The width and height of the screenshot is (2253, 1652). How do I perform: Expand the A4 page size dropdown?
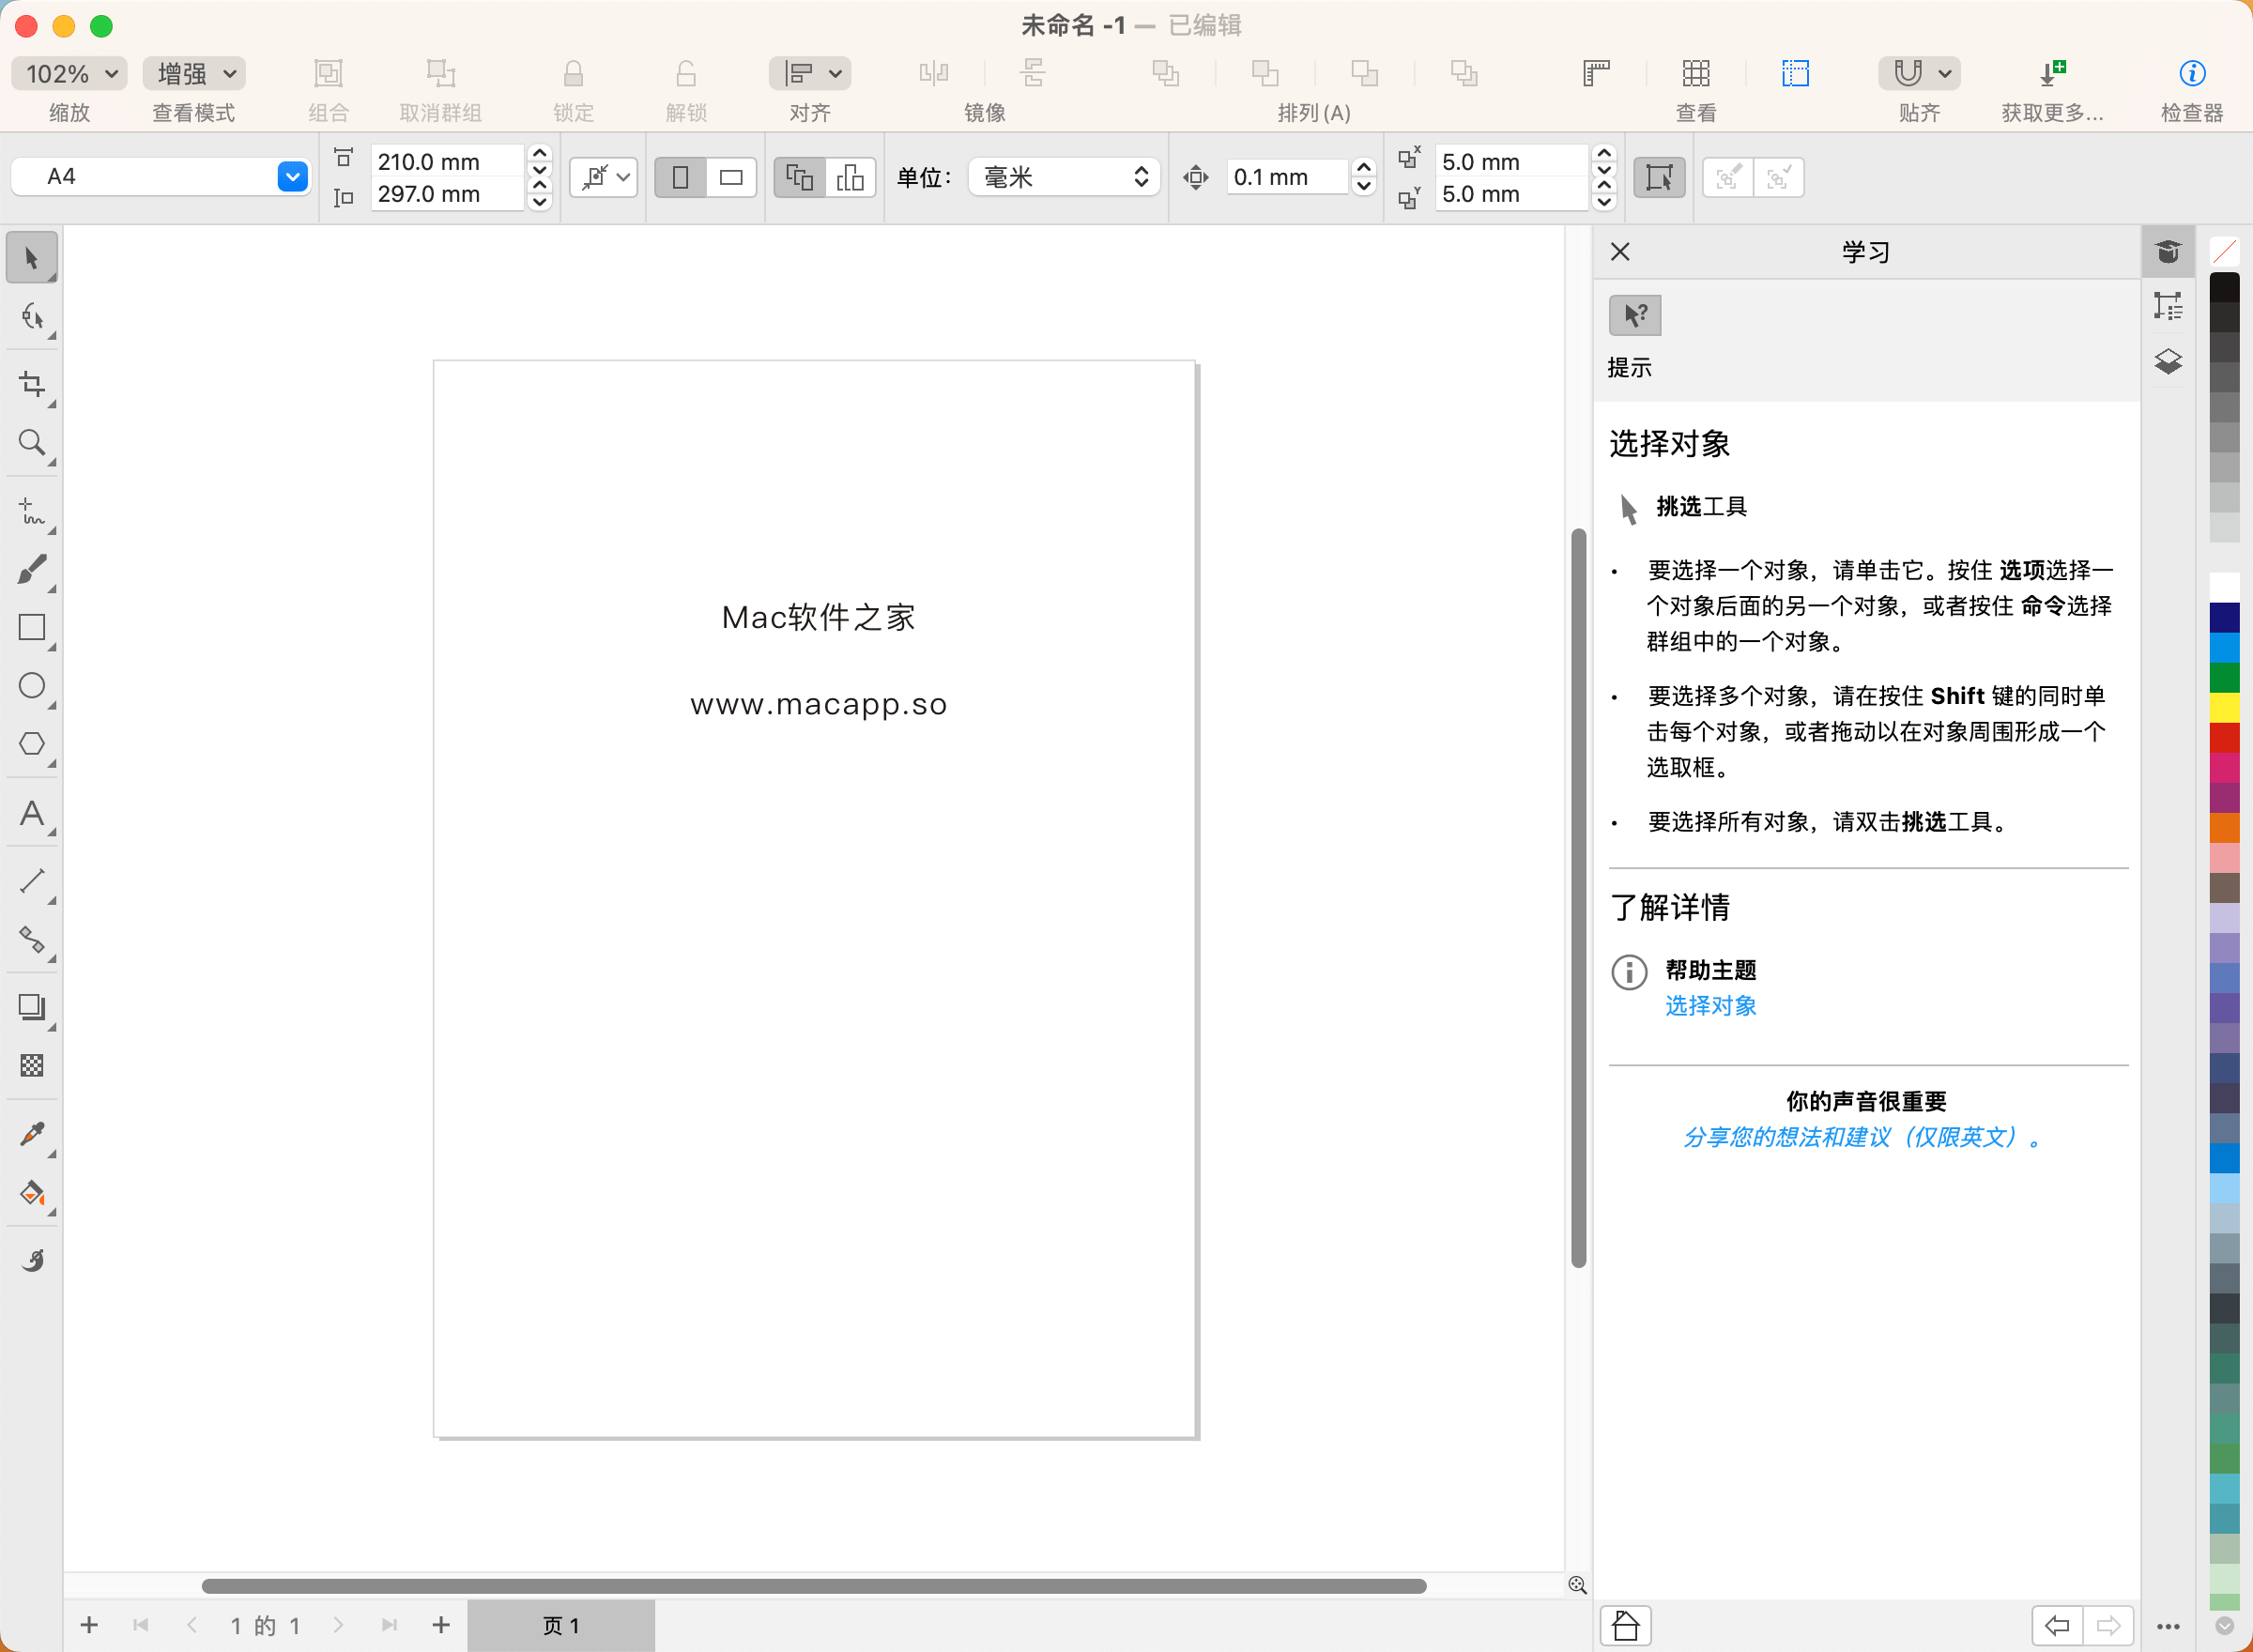click(x=292, y=177)
